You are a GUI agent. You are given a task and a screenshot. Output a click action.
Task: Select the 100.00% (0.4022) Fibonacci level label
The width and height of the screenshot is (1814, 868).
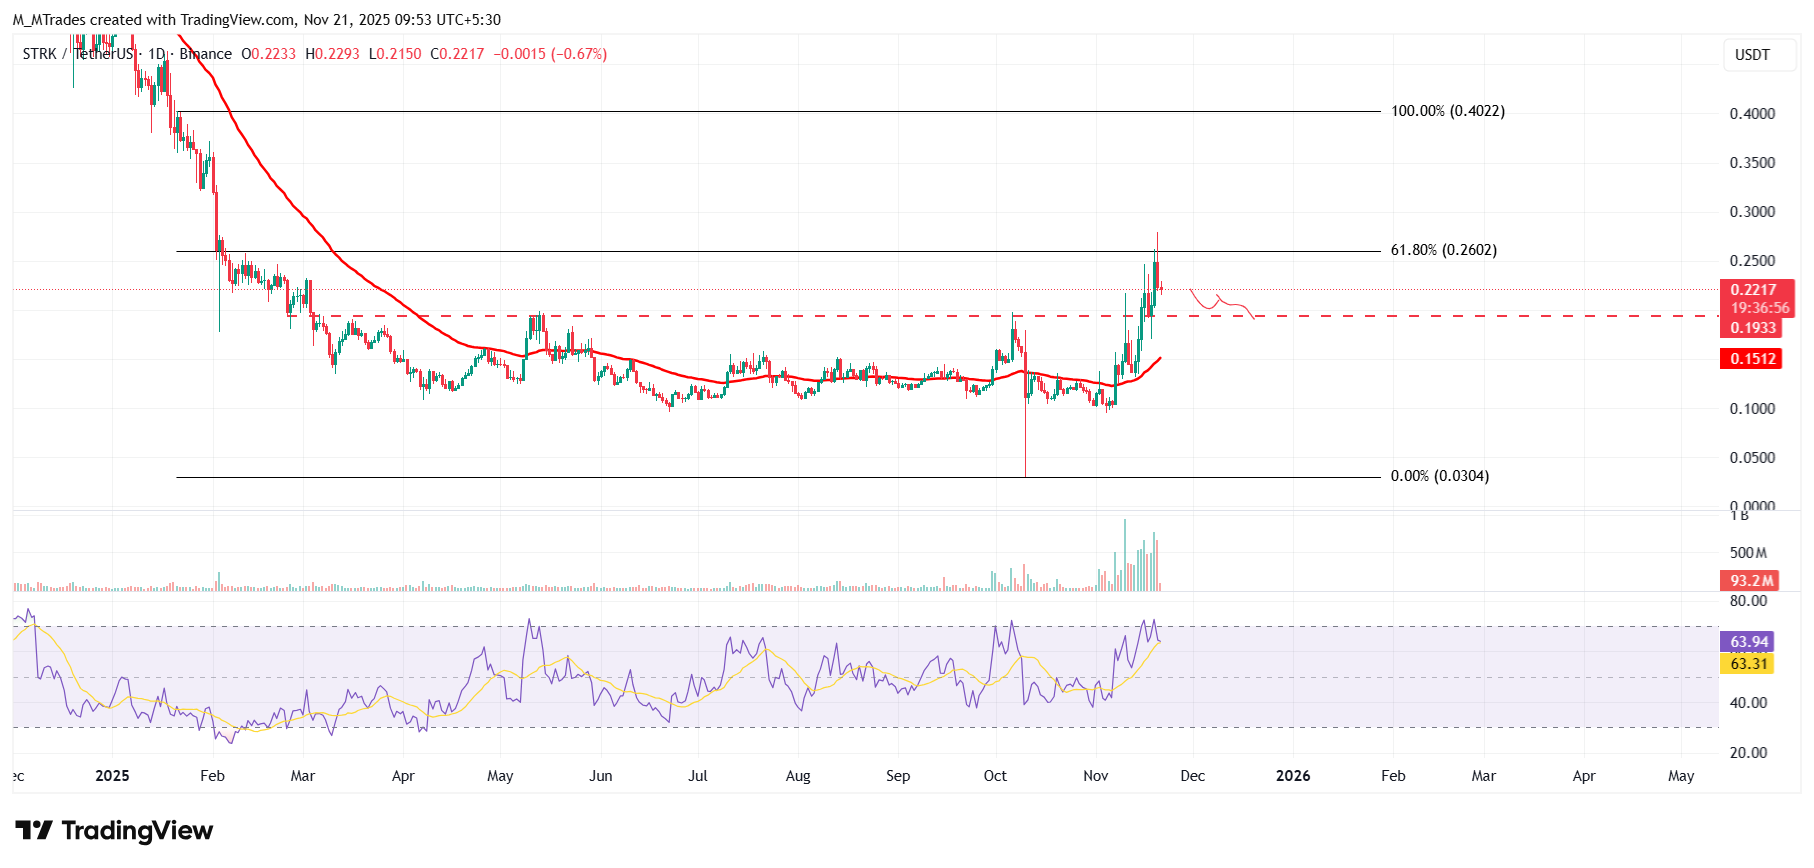pos(1447,111)
